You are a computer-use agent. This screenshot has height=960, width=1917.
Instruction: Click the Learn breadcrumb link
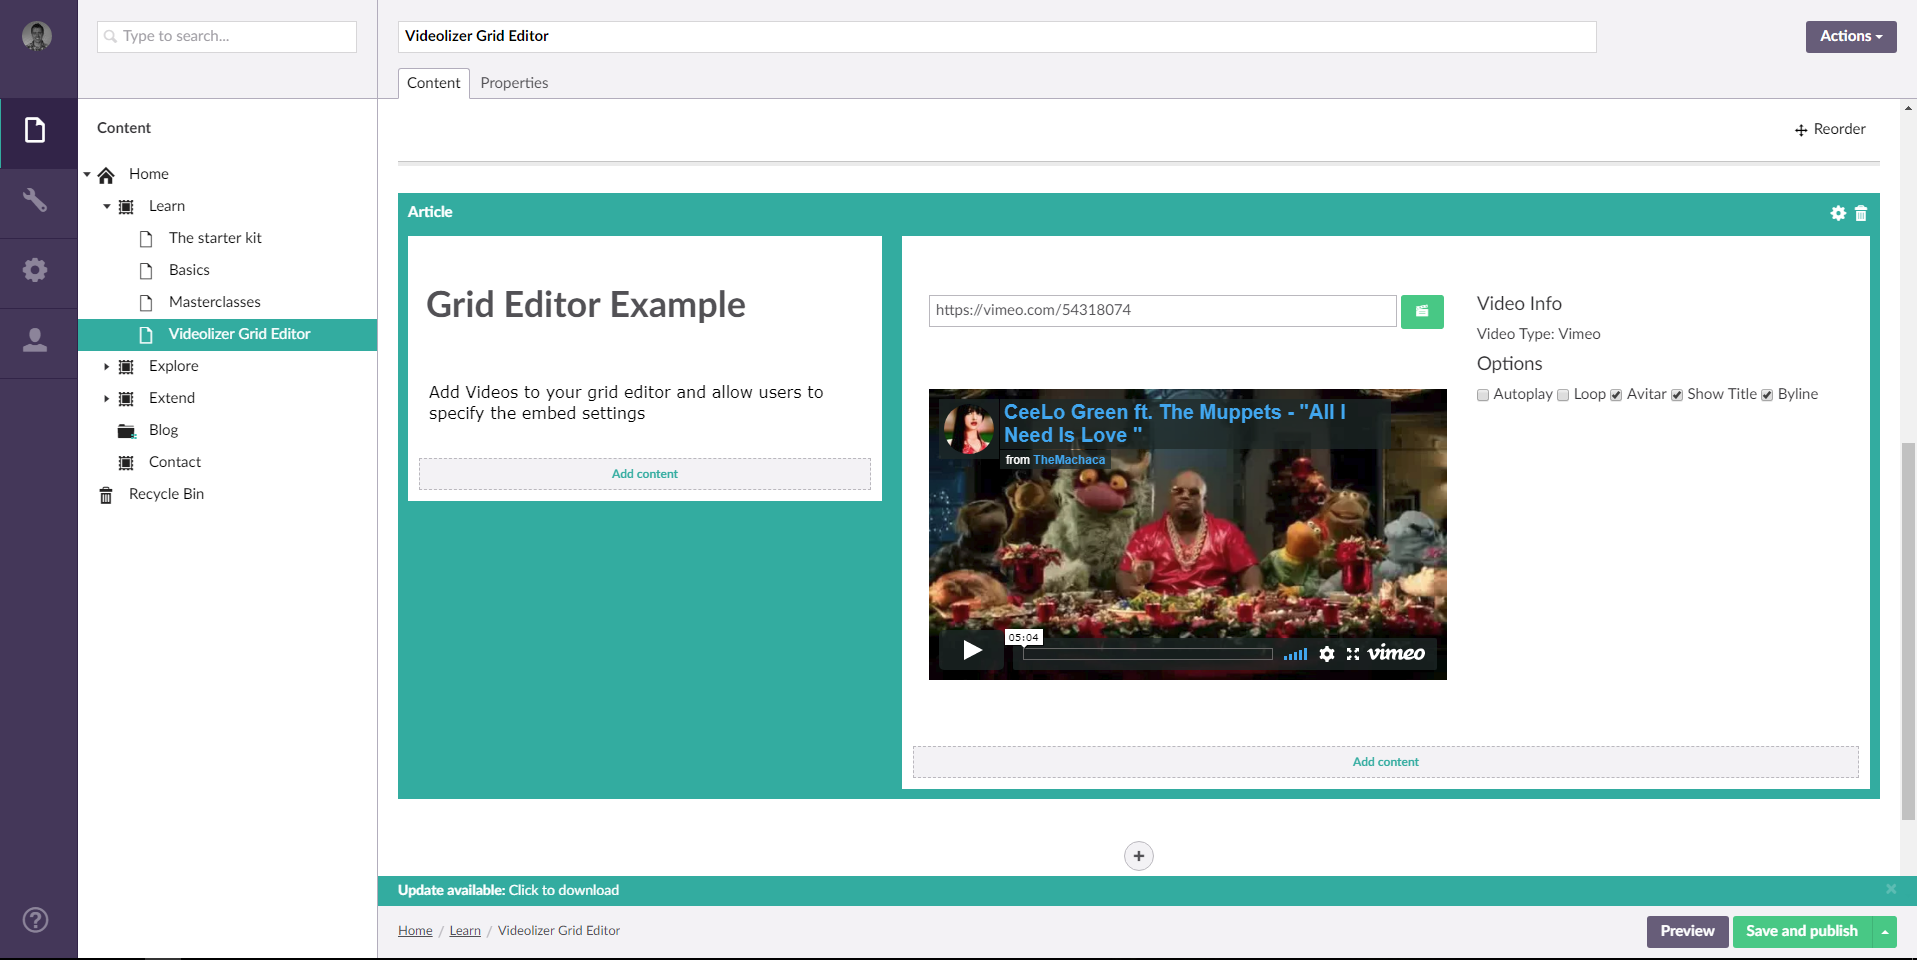coord(465,930)
